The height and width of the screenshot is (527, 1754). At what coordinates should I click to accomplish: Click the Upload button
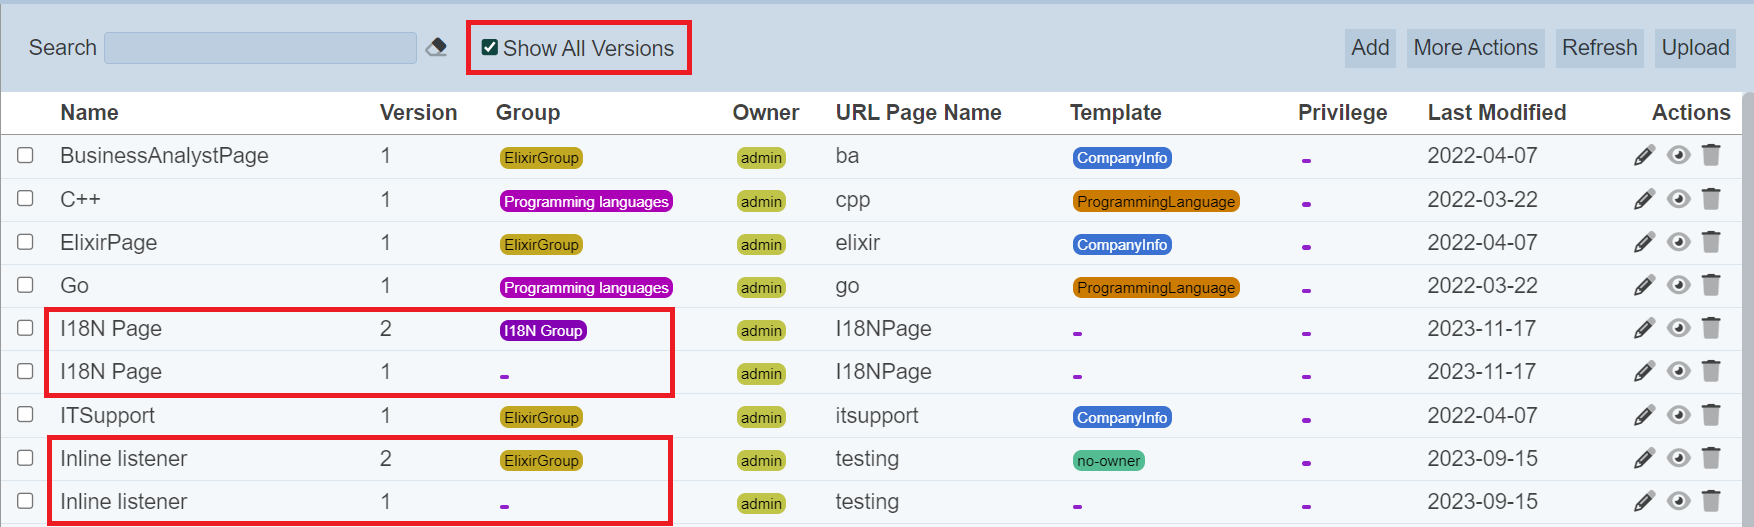[1695, 48]
